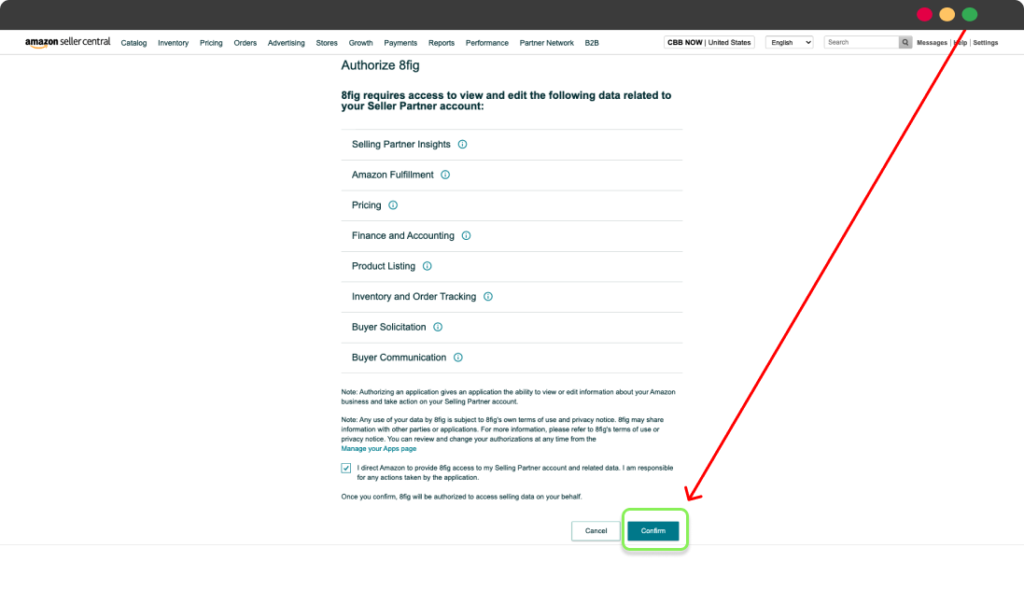The image size is (1024, 590).
Task: Open the Inventory menu
Action: point(173,43)
